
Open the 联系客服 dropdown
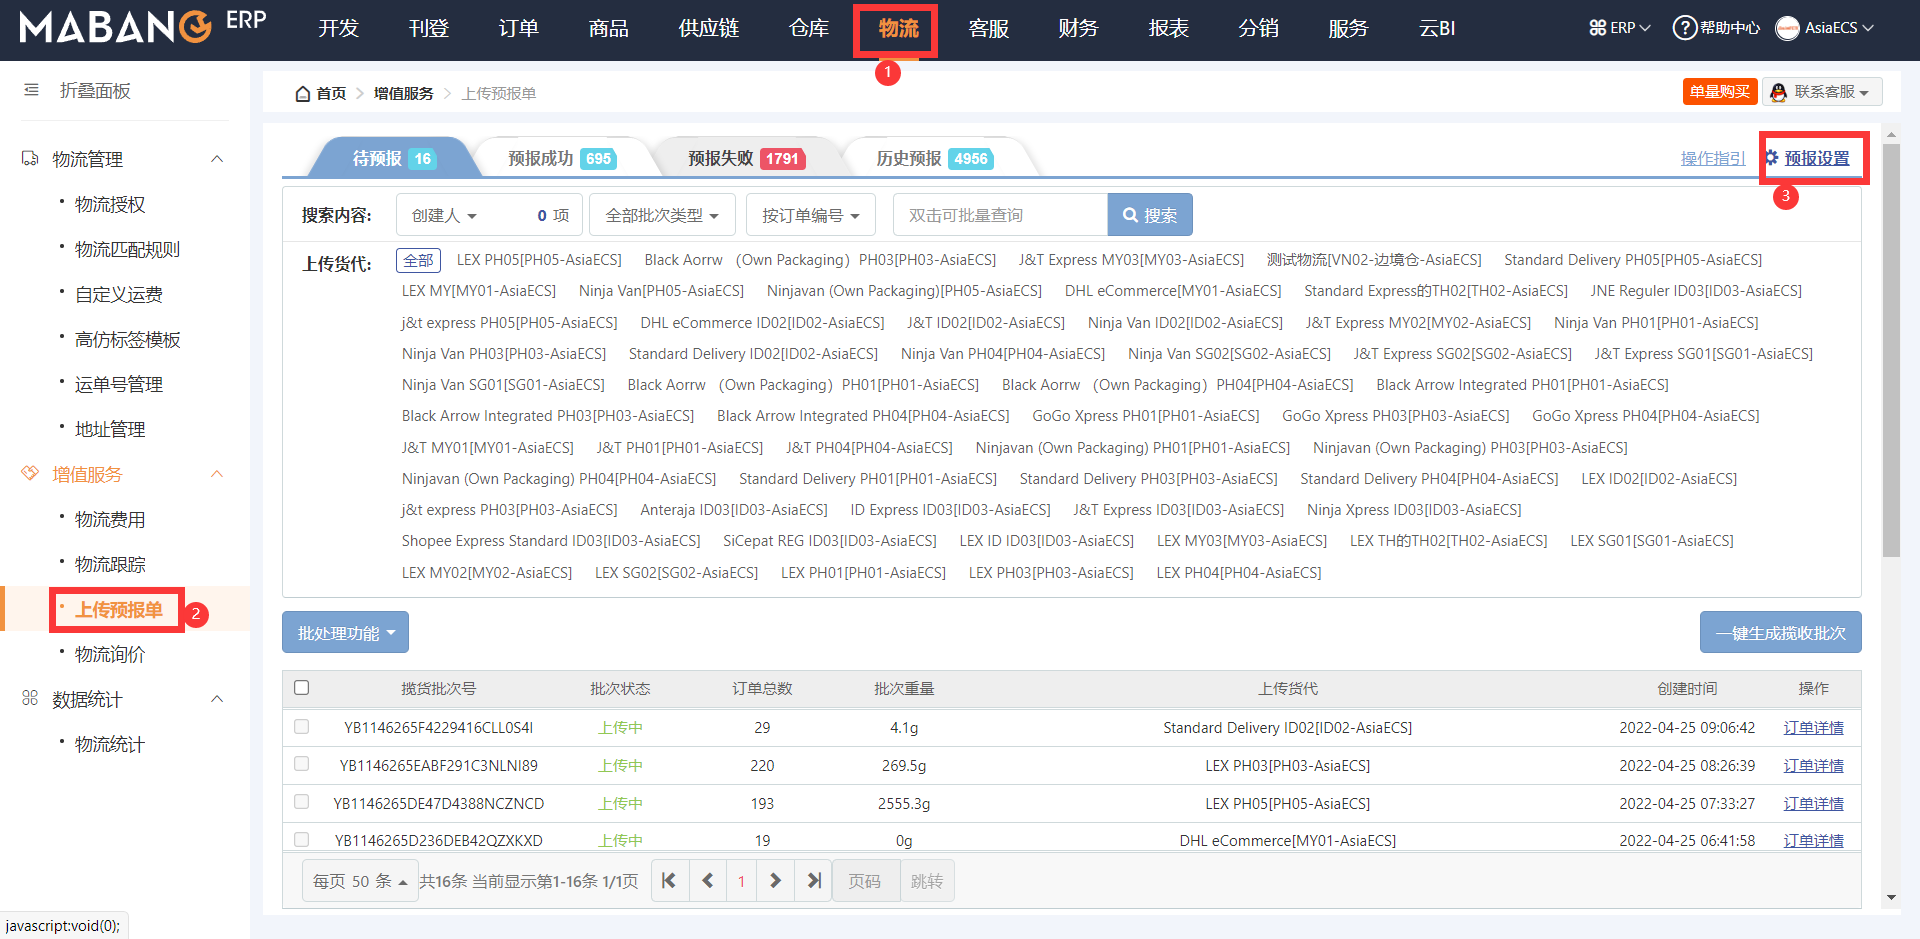(1822, 92)
